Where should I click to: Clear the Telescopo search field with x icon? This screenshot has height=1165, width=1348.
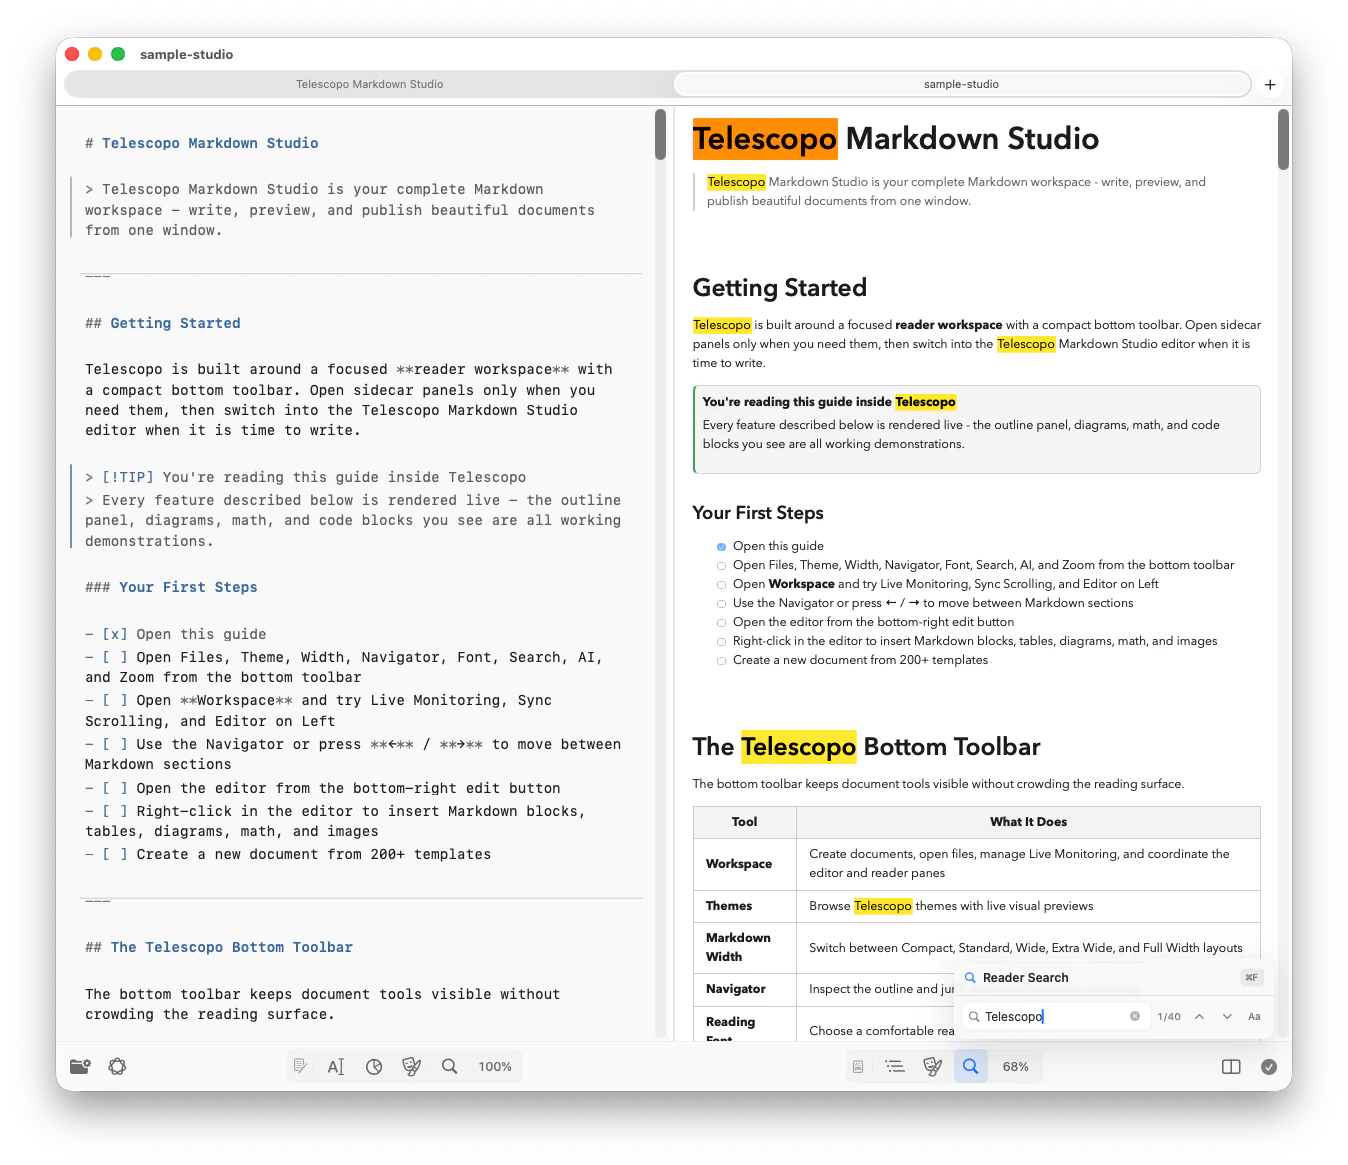1135,1016
